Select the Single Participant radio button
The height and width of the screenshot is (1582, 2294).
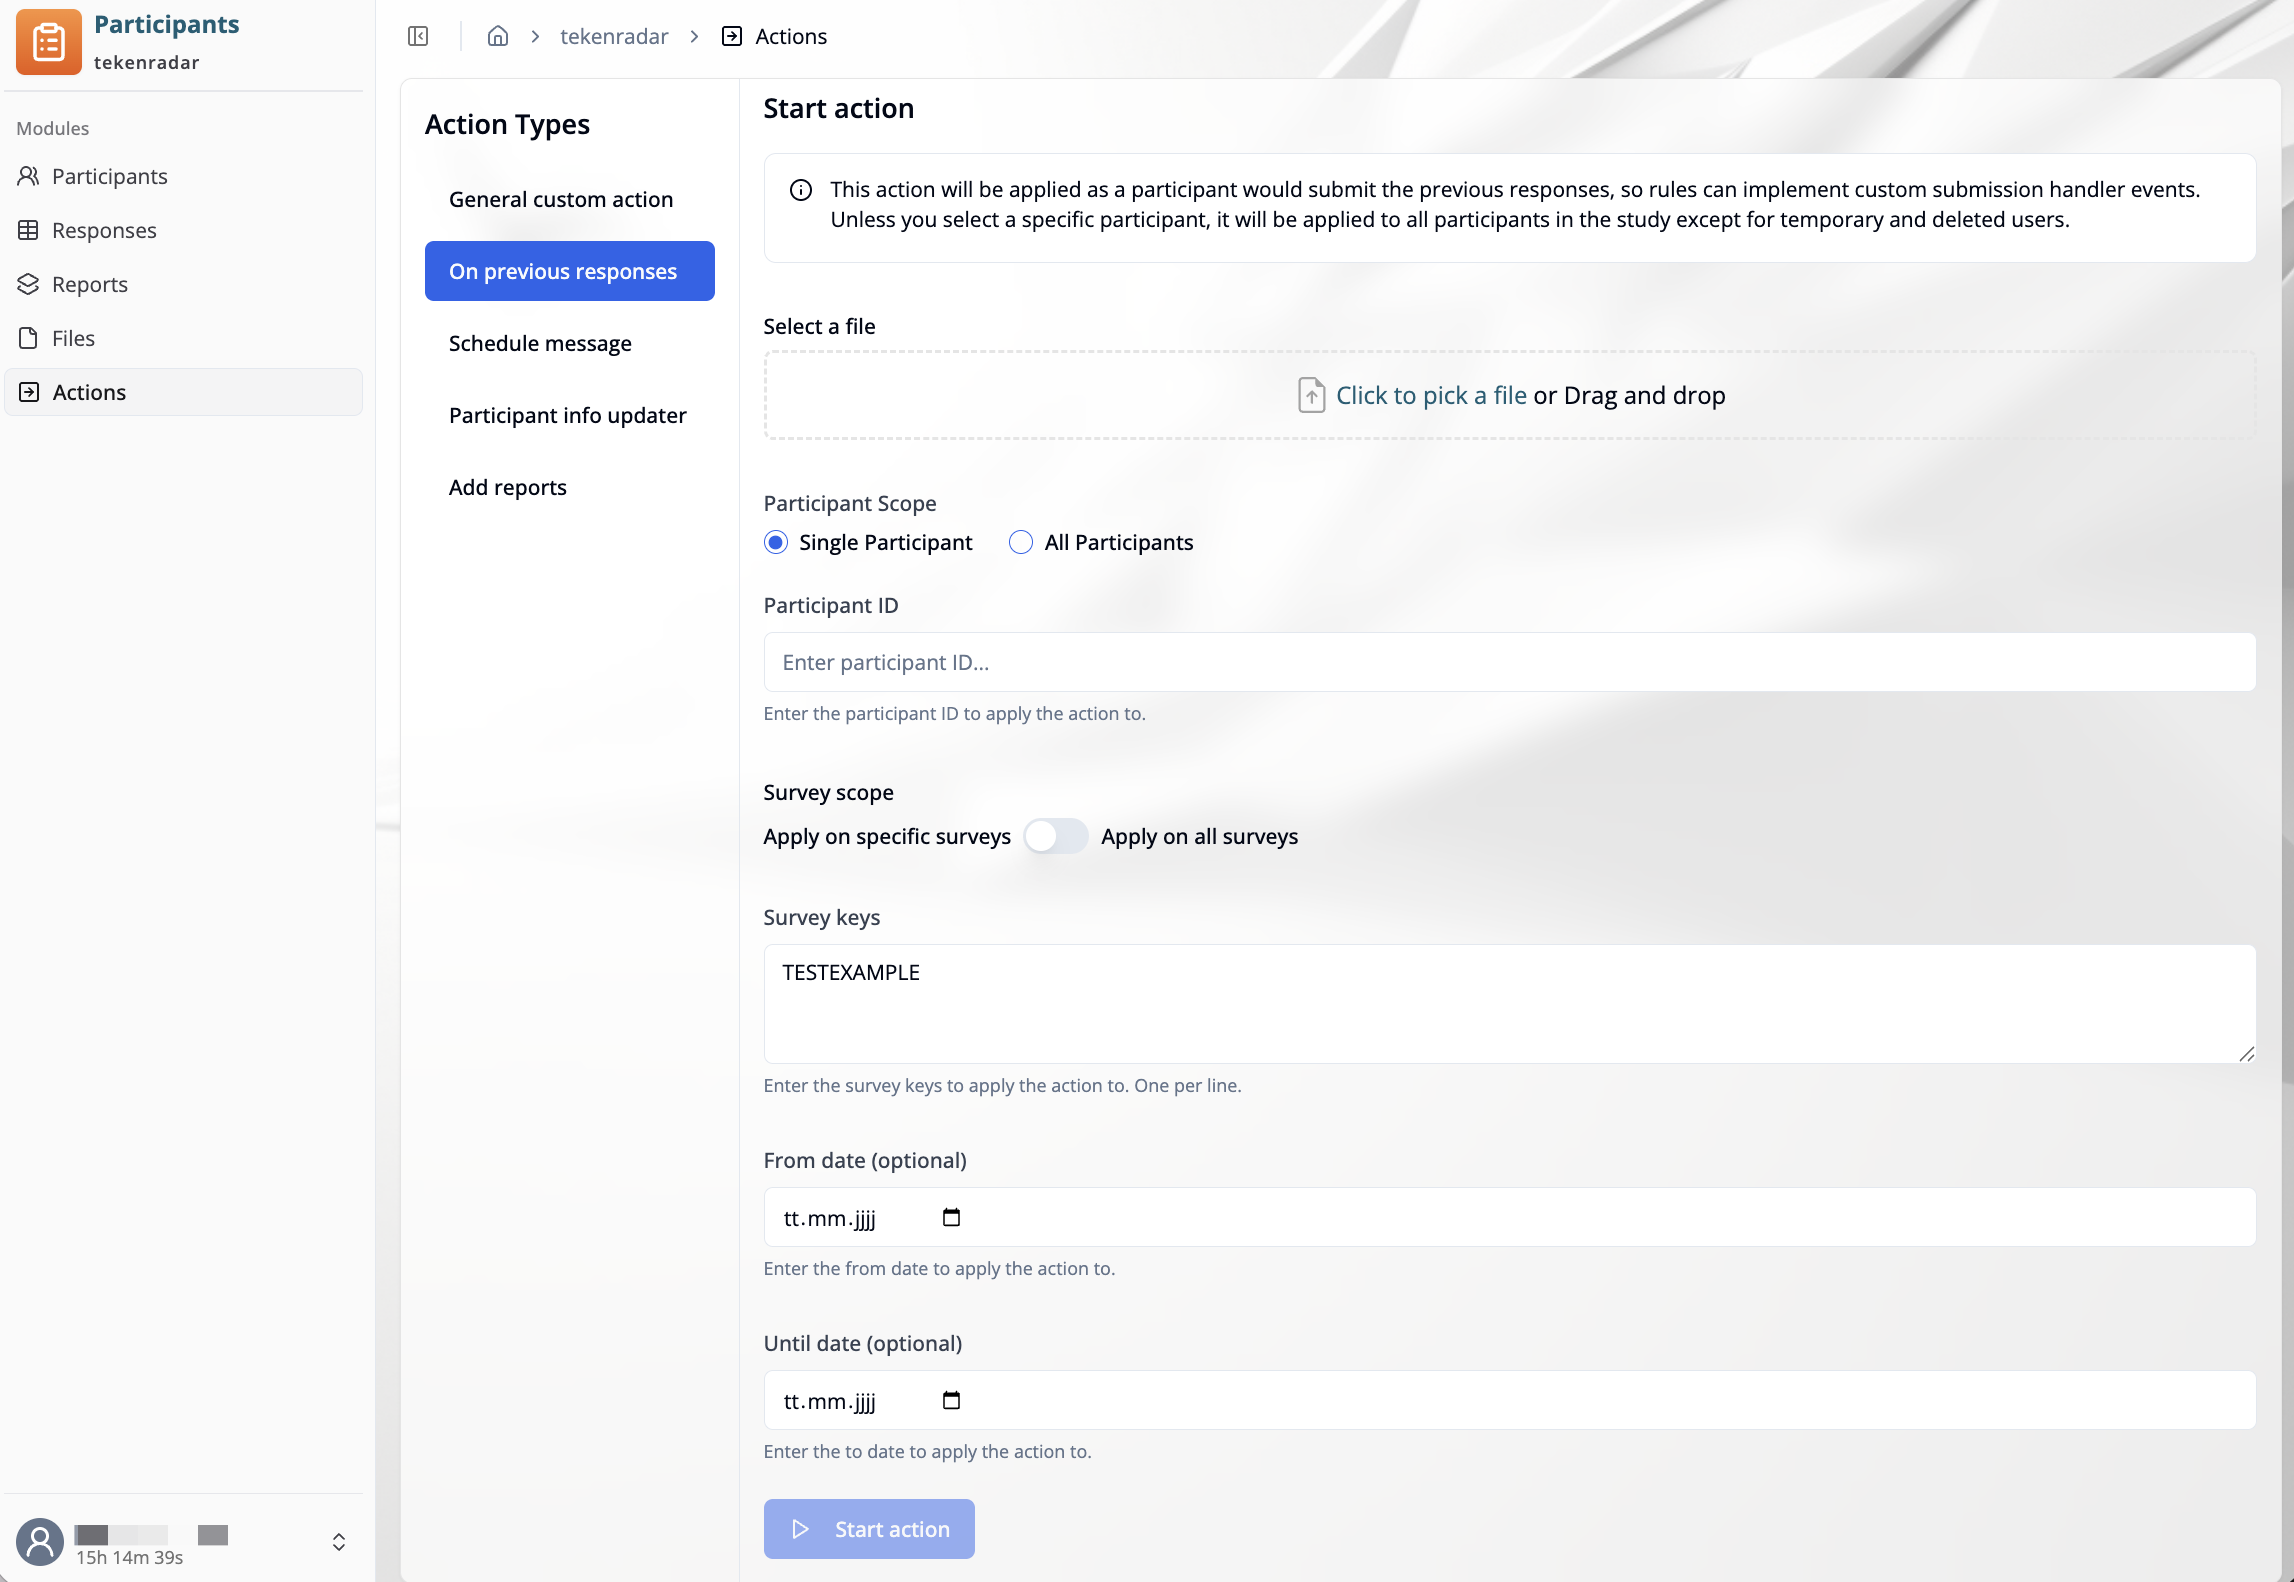pos(775,542)
